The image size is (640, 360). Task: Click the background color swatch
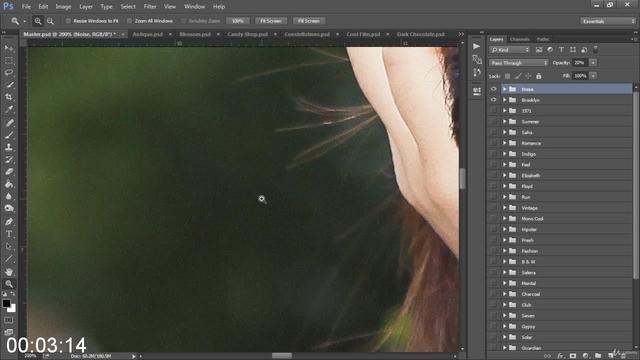(x=13, y=309)
